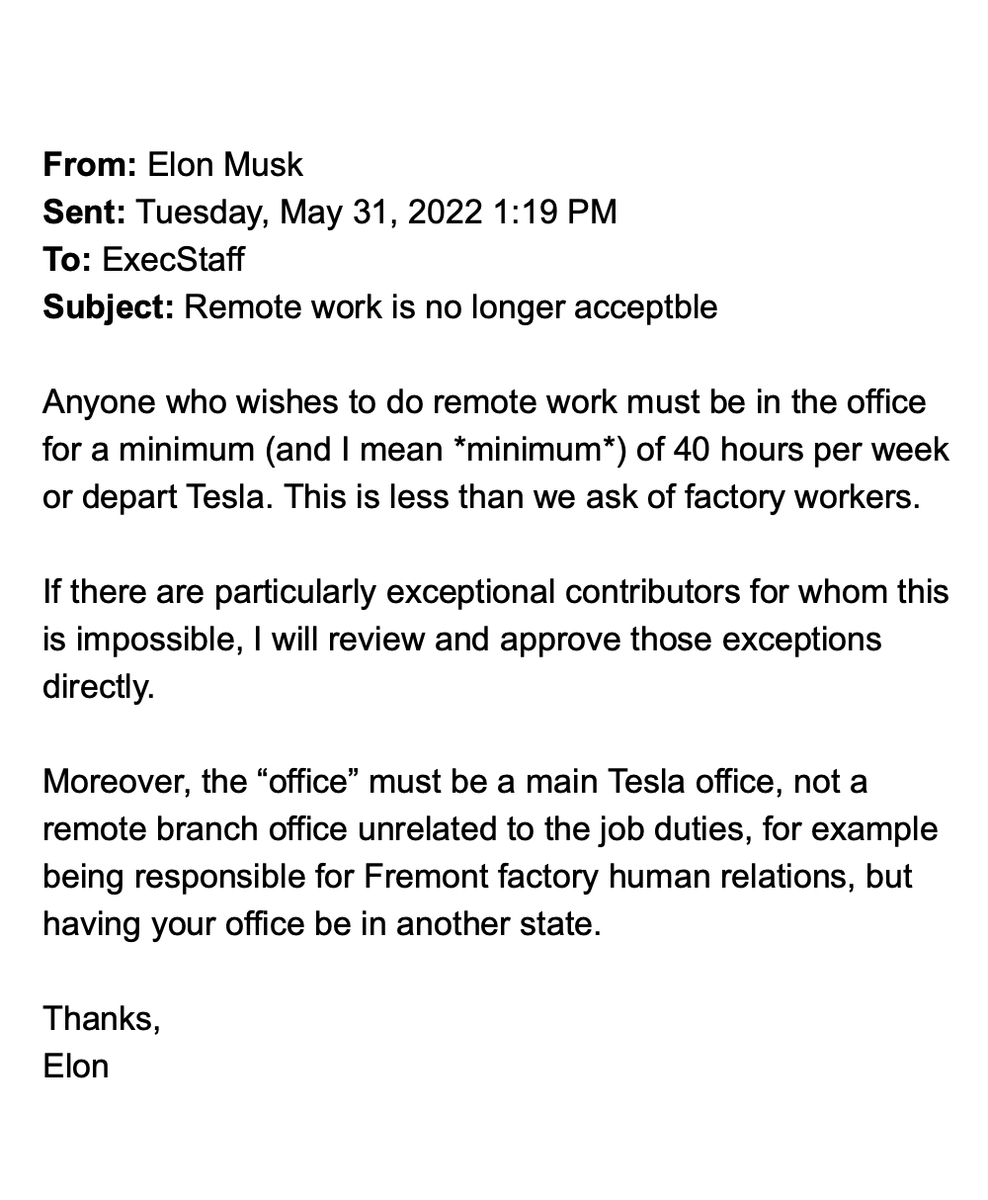The width and height of the screenshot is (988, 1200).
Task: Click the sender name Elon Musk
Action: 225,164
